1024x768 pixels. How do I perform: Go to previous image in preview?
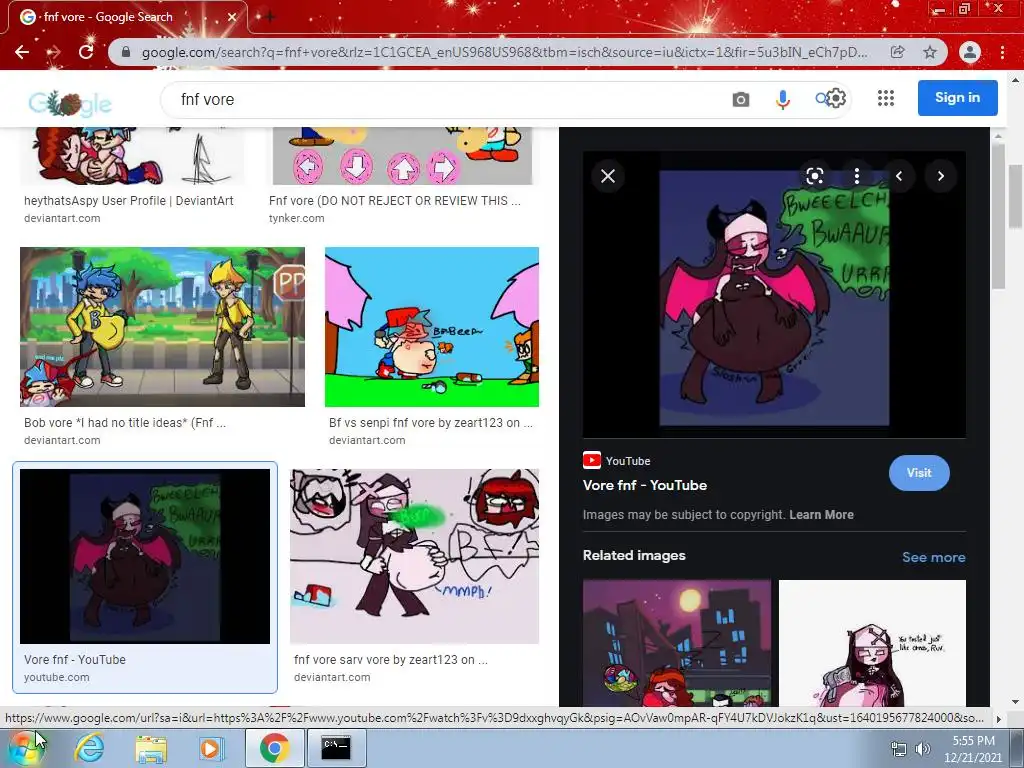tap(899, 176)
